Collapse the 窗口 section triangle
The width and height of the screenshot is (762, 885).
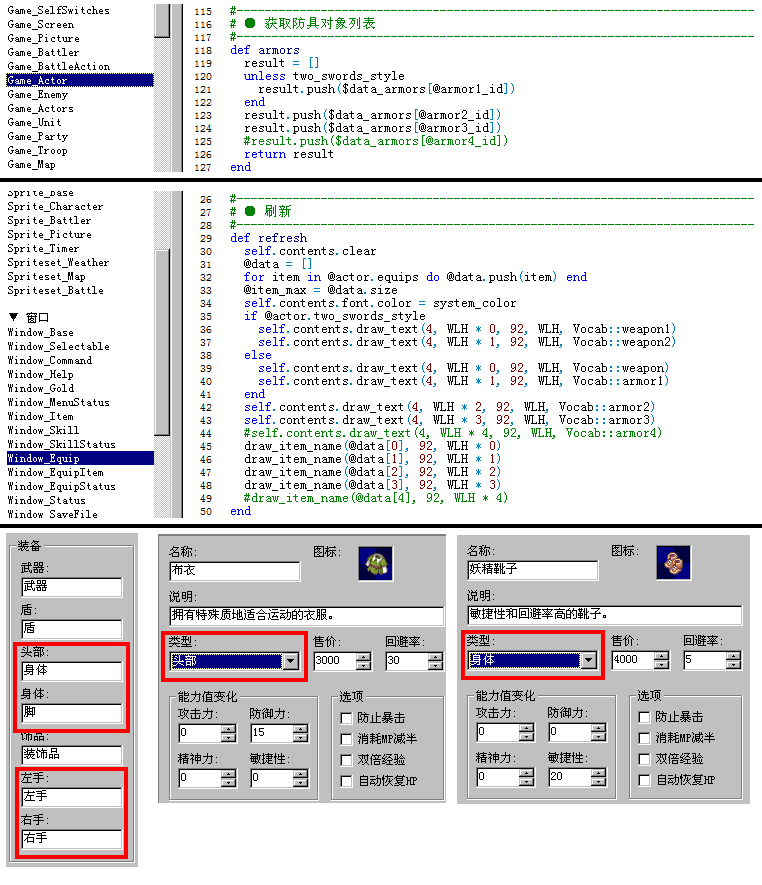click(x=14, y=317)
